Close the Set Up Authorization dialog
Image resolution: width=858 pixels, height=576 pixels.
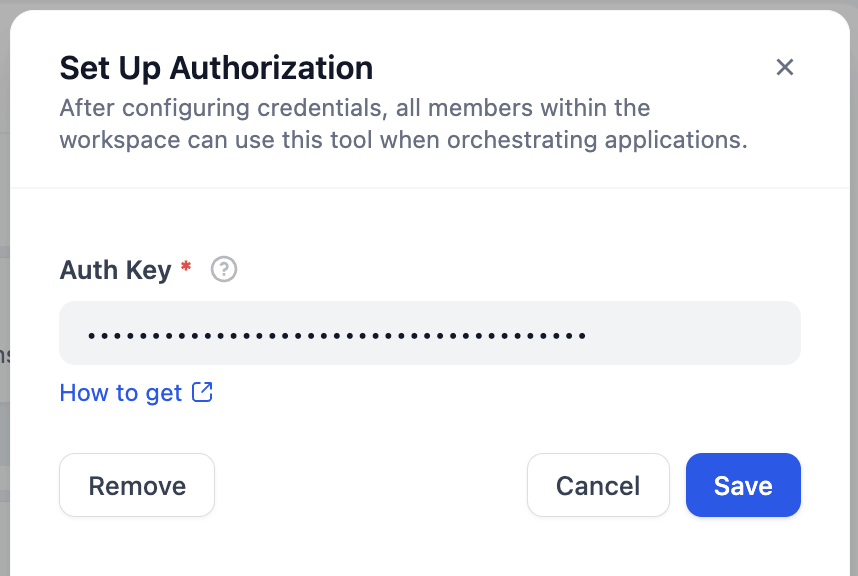pyautogui.click(x=785, y=67)
